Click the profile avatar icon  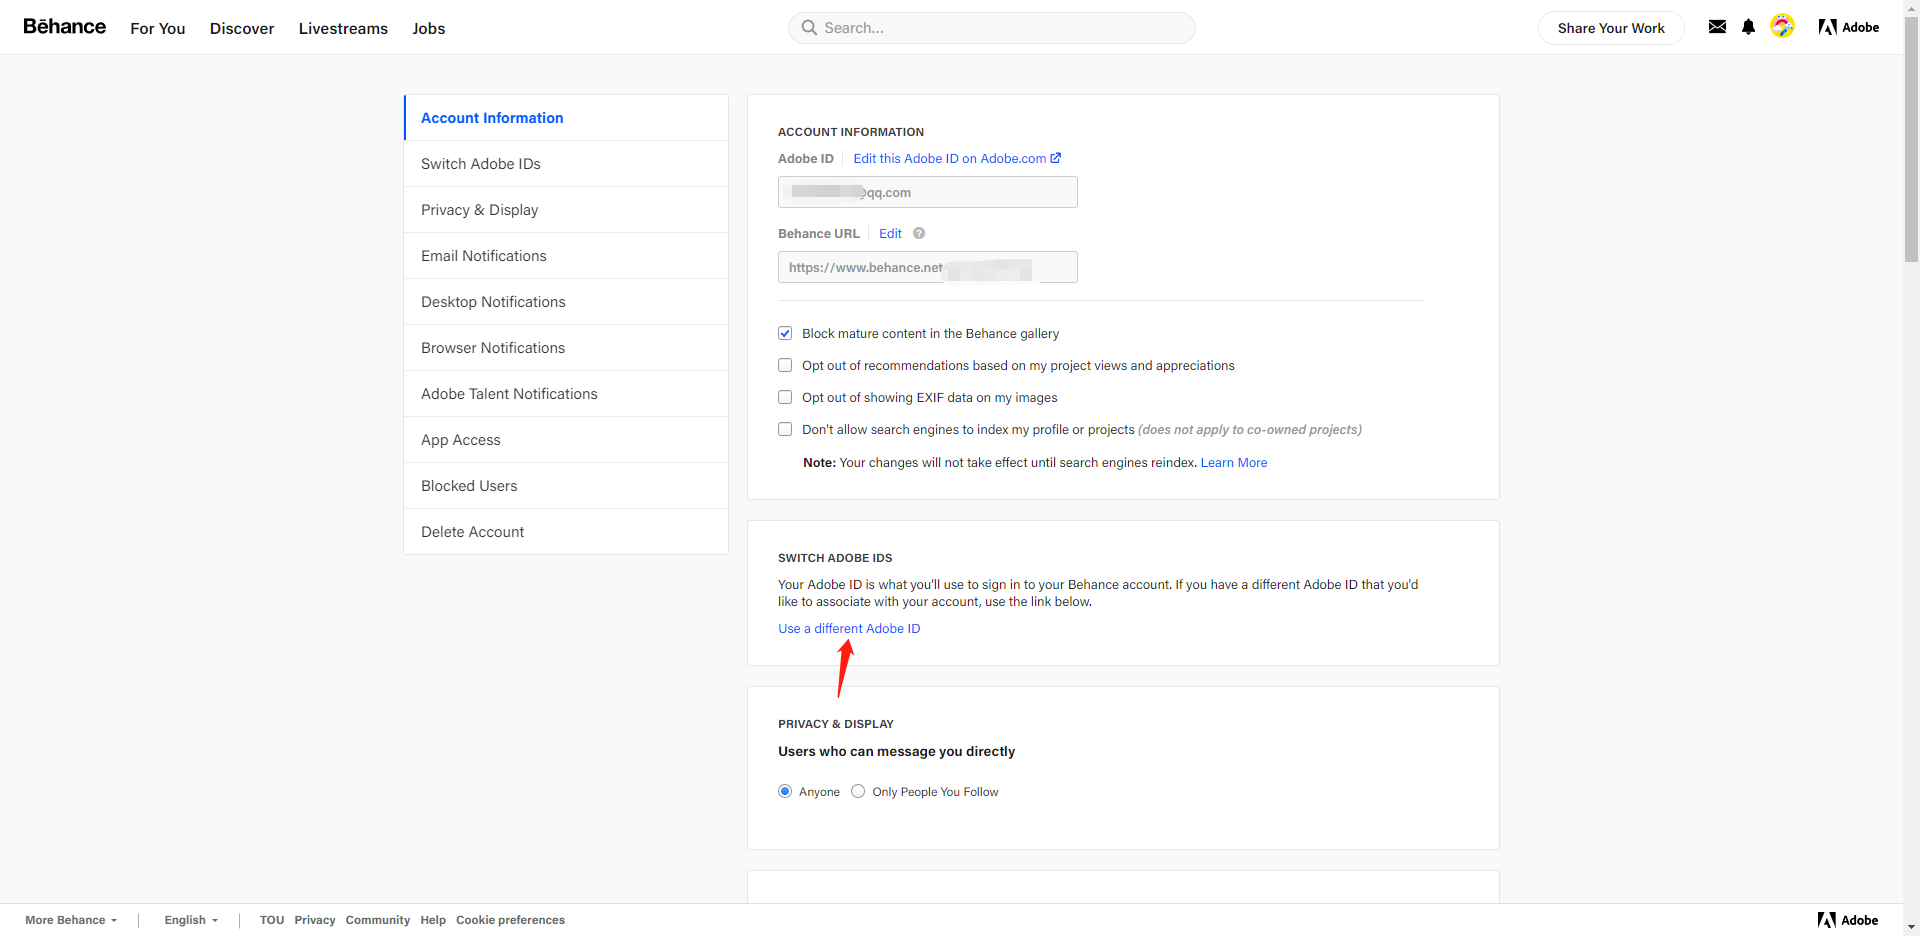click(1782, 26)
